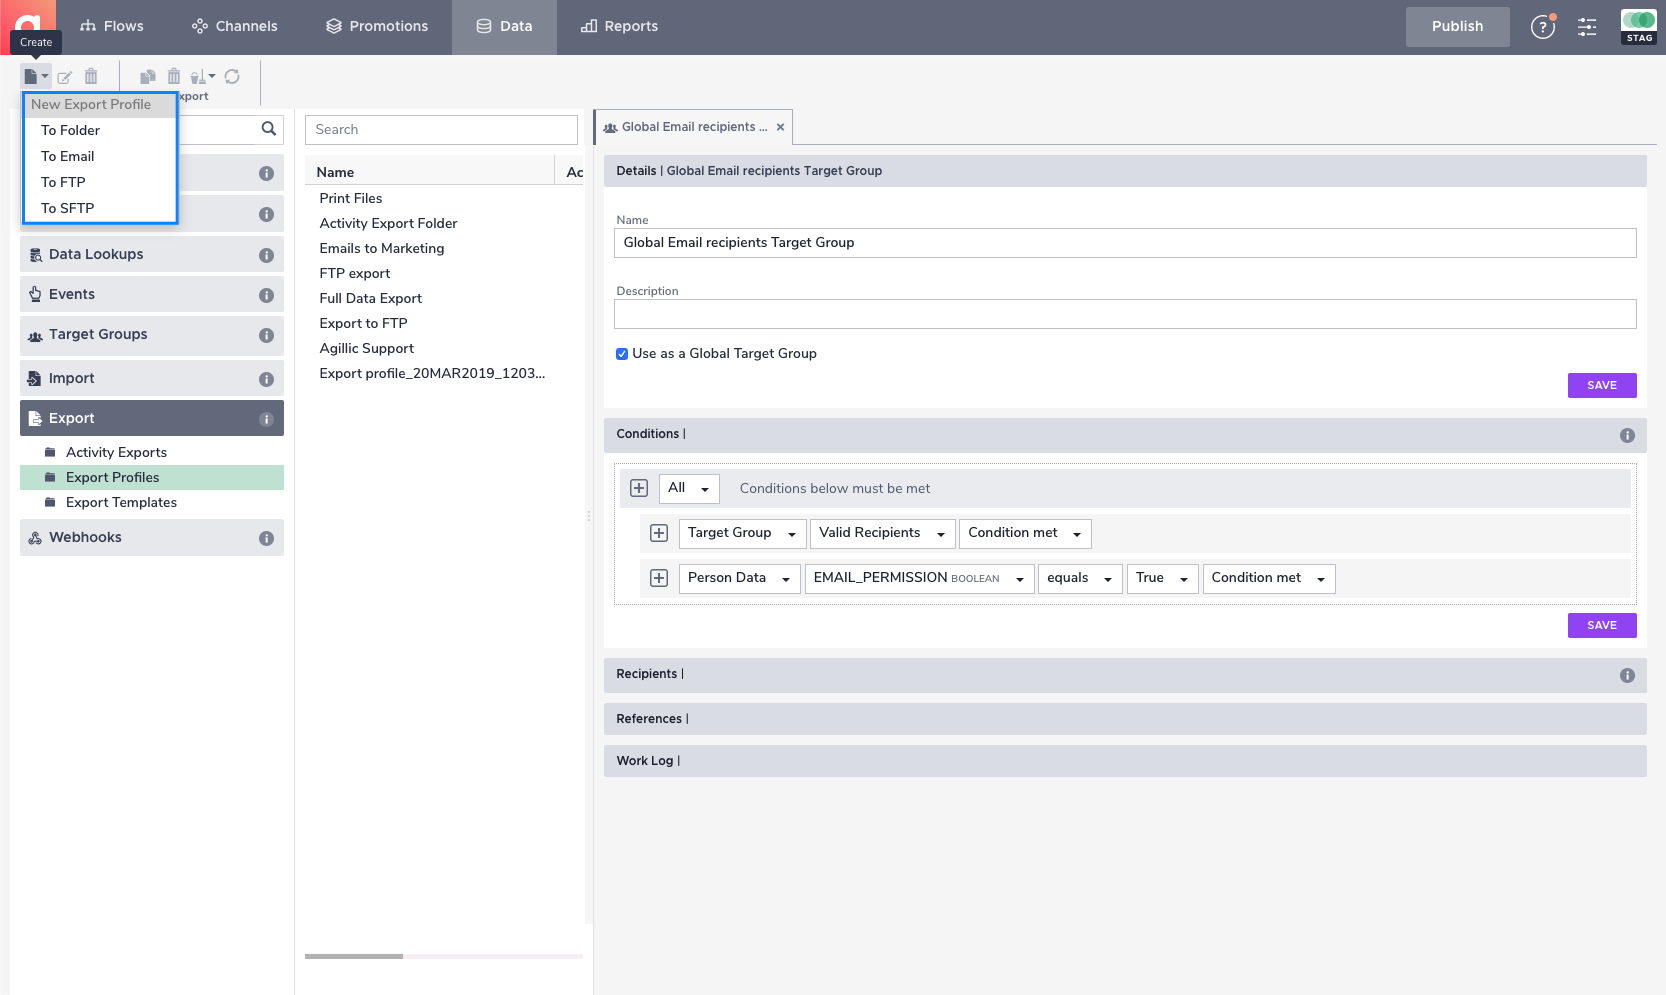Open the equals operator dropdown
1666x995 pixels.
coord(1080,578)
